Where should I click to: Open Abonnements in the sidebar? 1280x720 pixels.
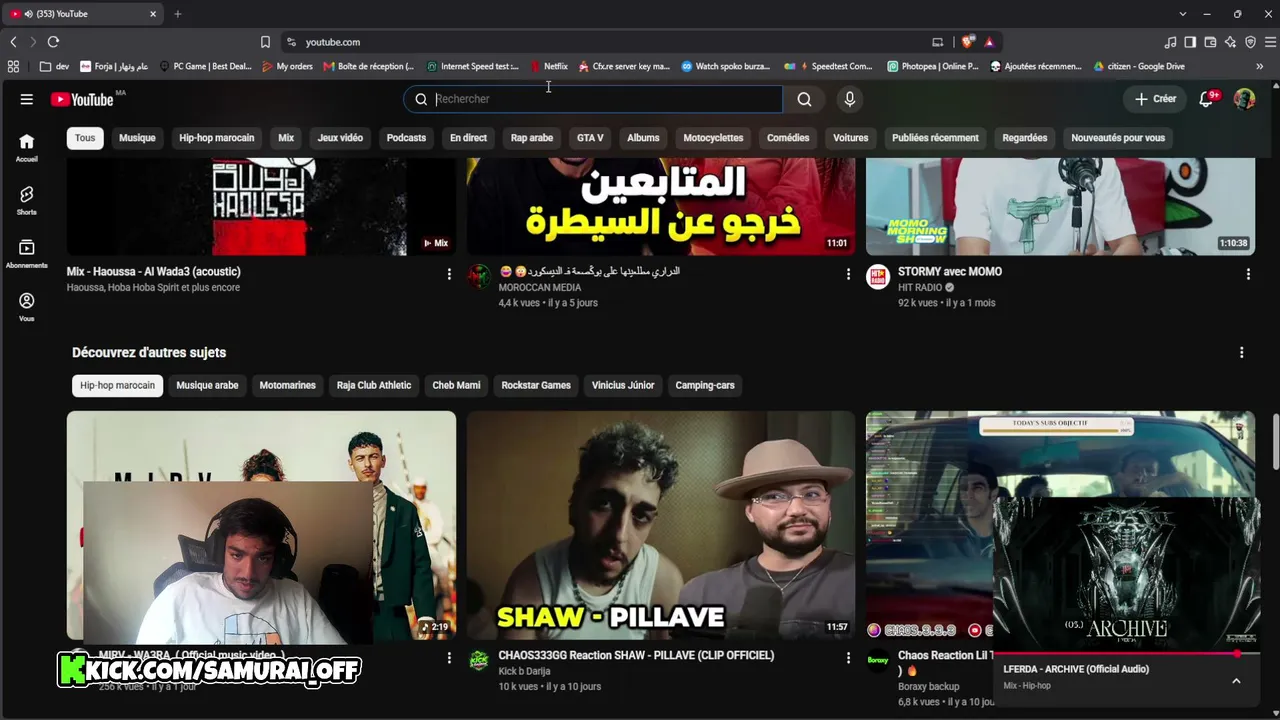tap(27, 253)
